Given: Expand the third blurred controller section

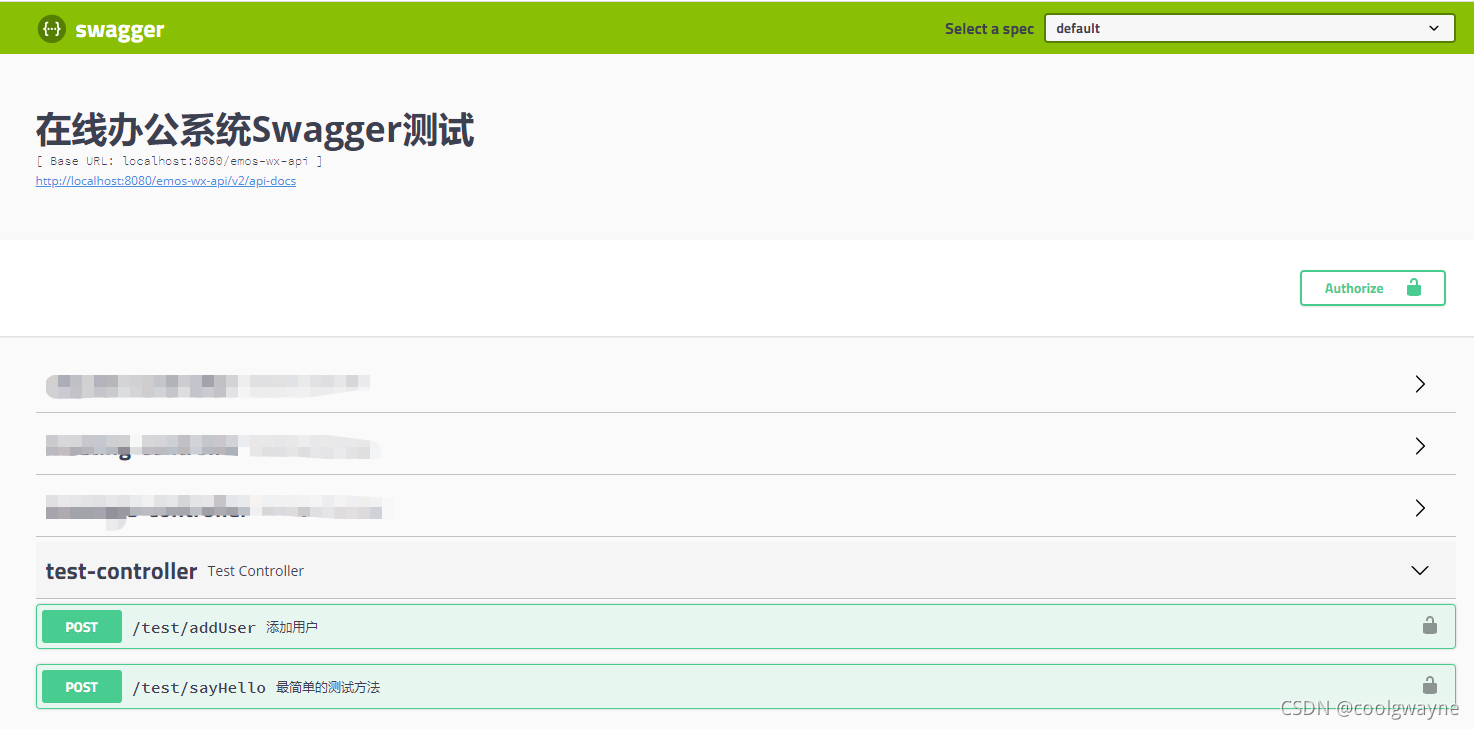Looking at the screenshot, I should pyautogui.click(x=1420, y=508).
